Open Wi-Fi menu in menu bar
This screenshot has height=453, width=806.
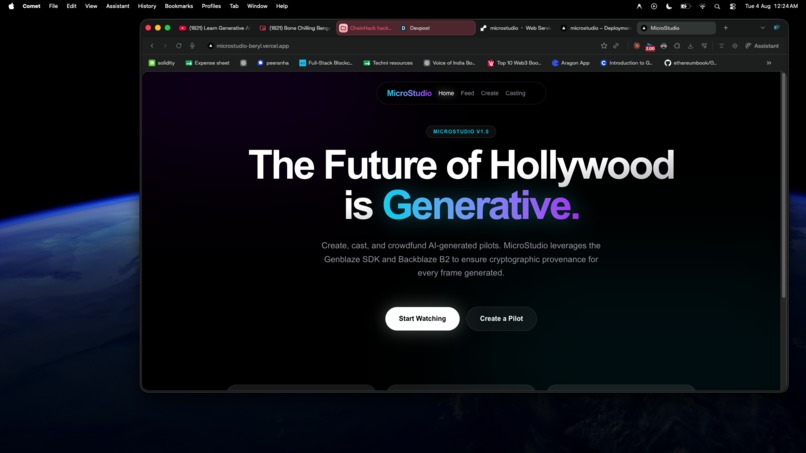[x=702, y=6]
